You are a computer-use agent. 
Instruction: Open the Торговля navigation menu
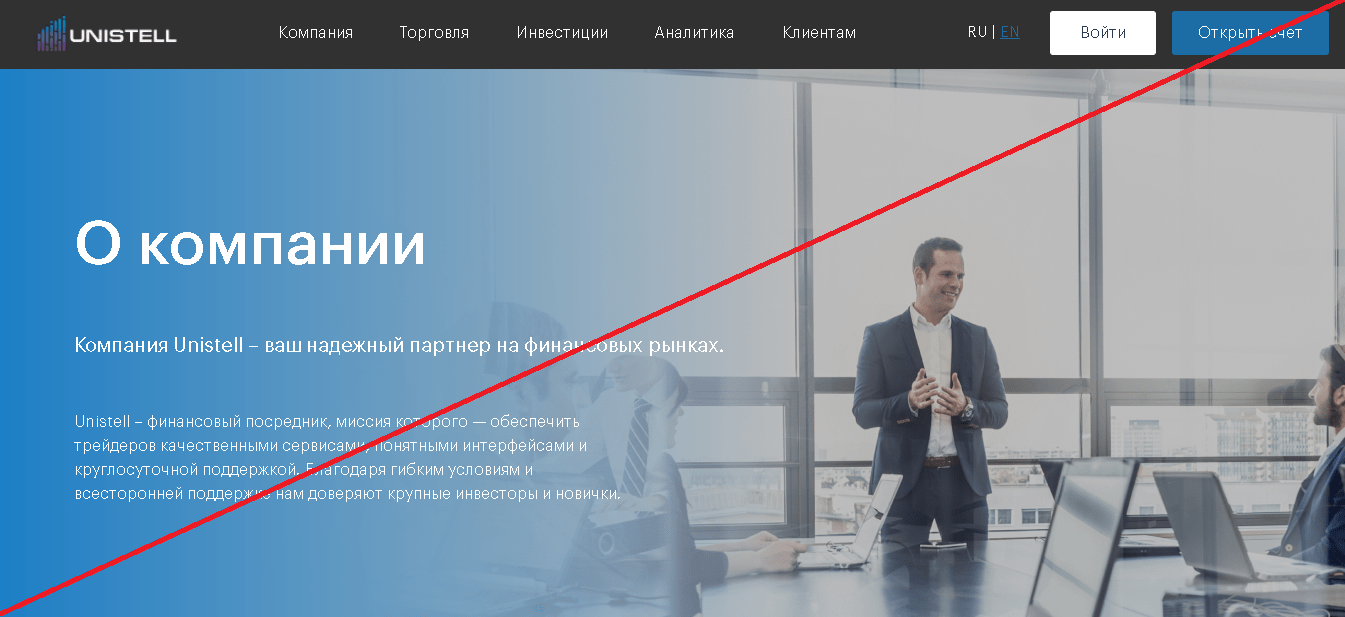click(x=435, y=33)
